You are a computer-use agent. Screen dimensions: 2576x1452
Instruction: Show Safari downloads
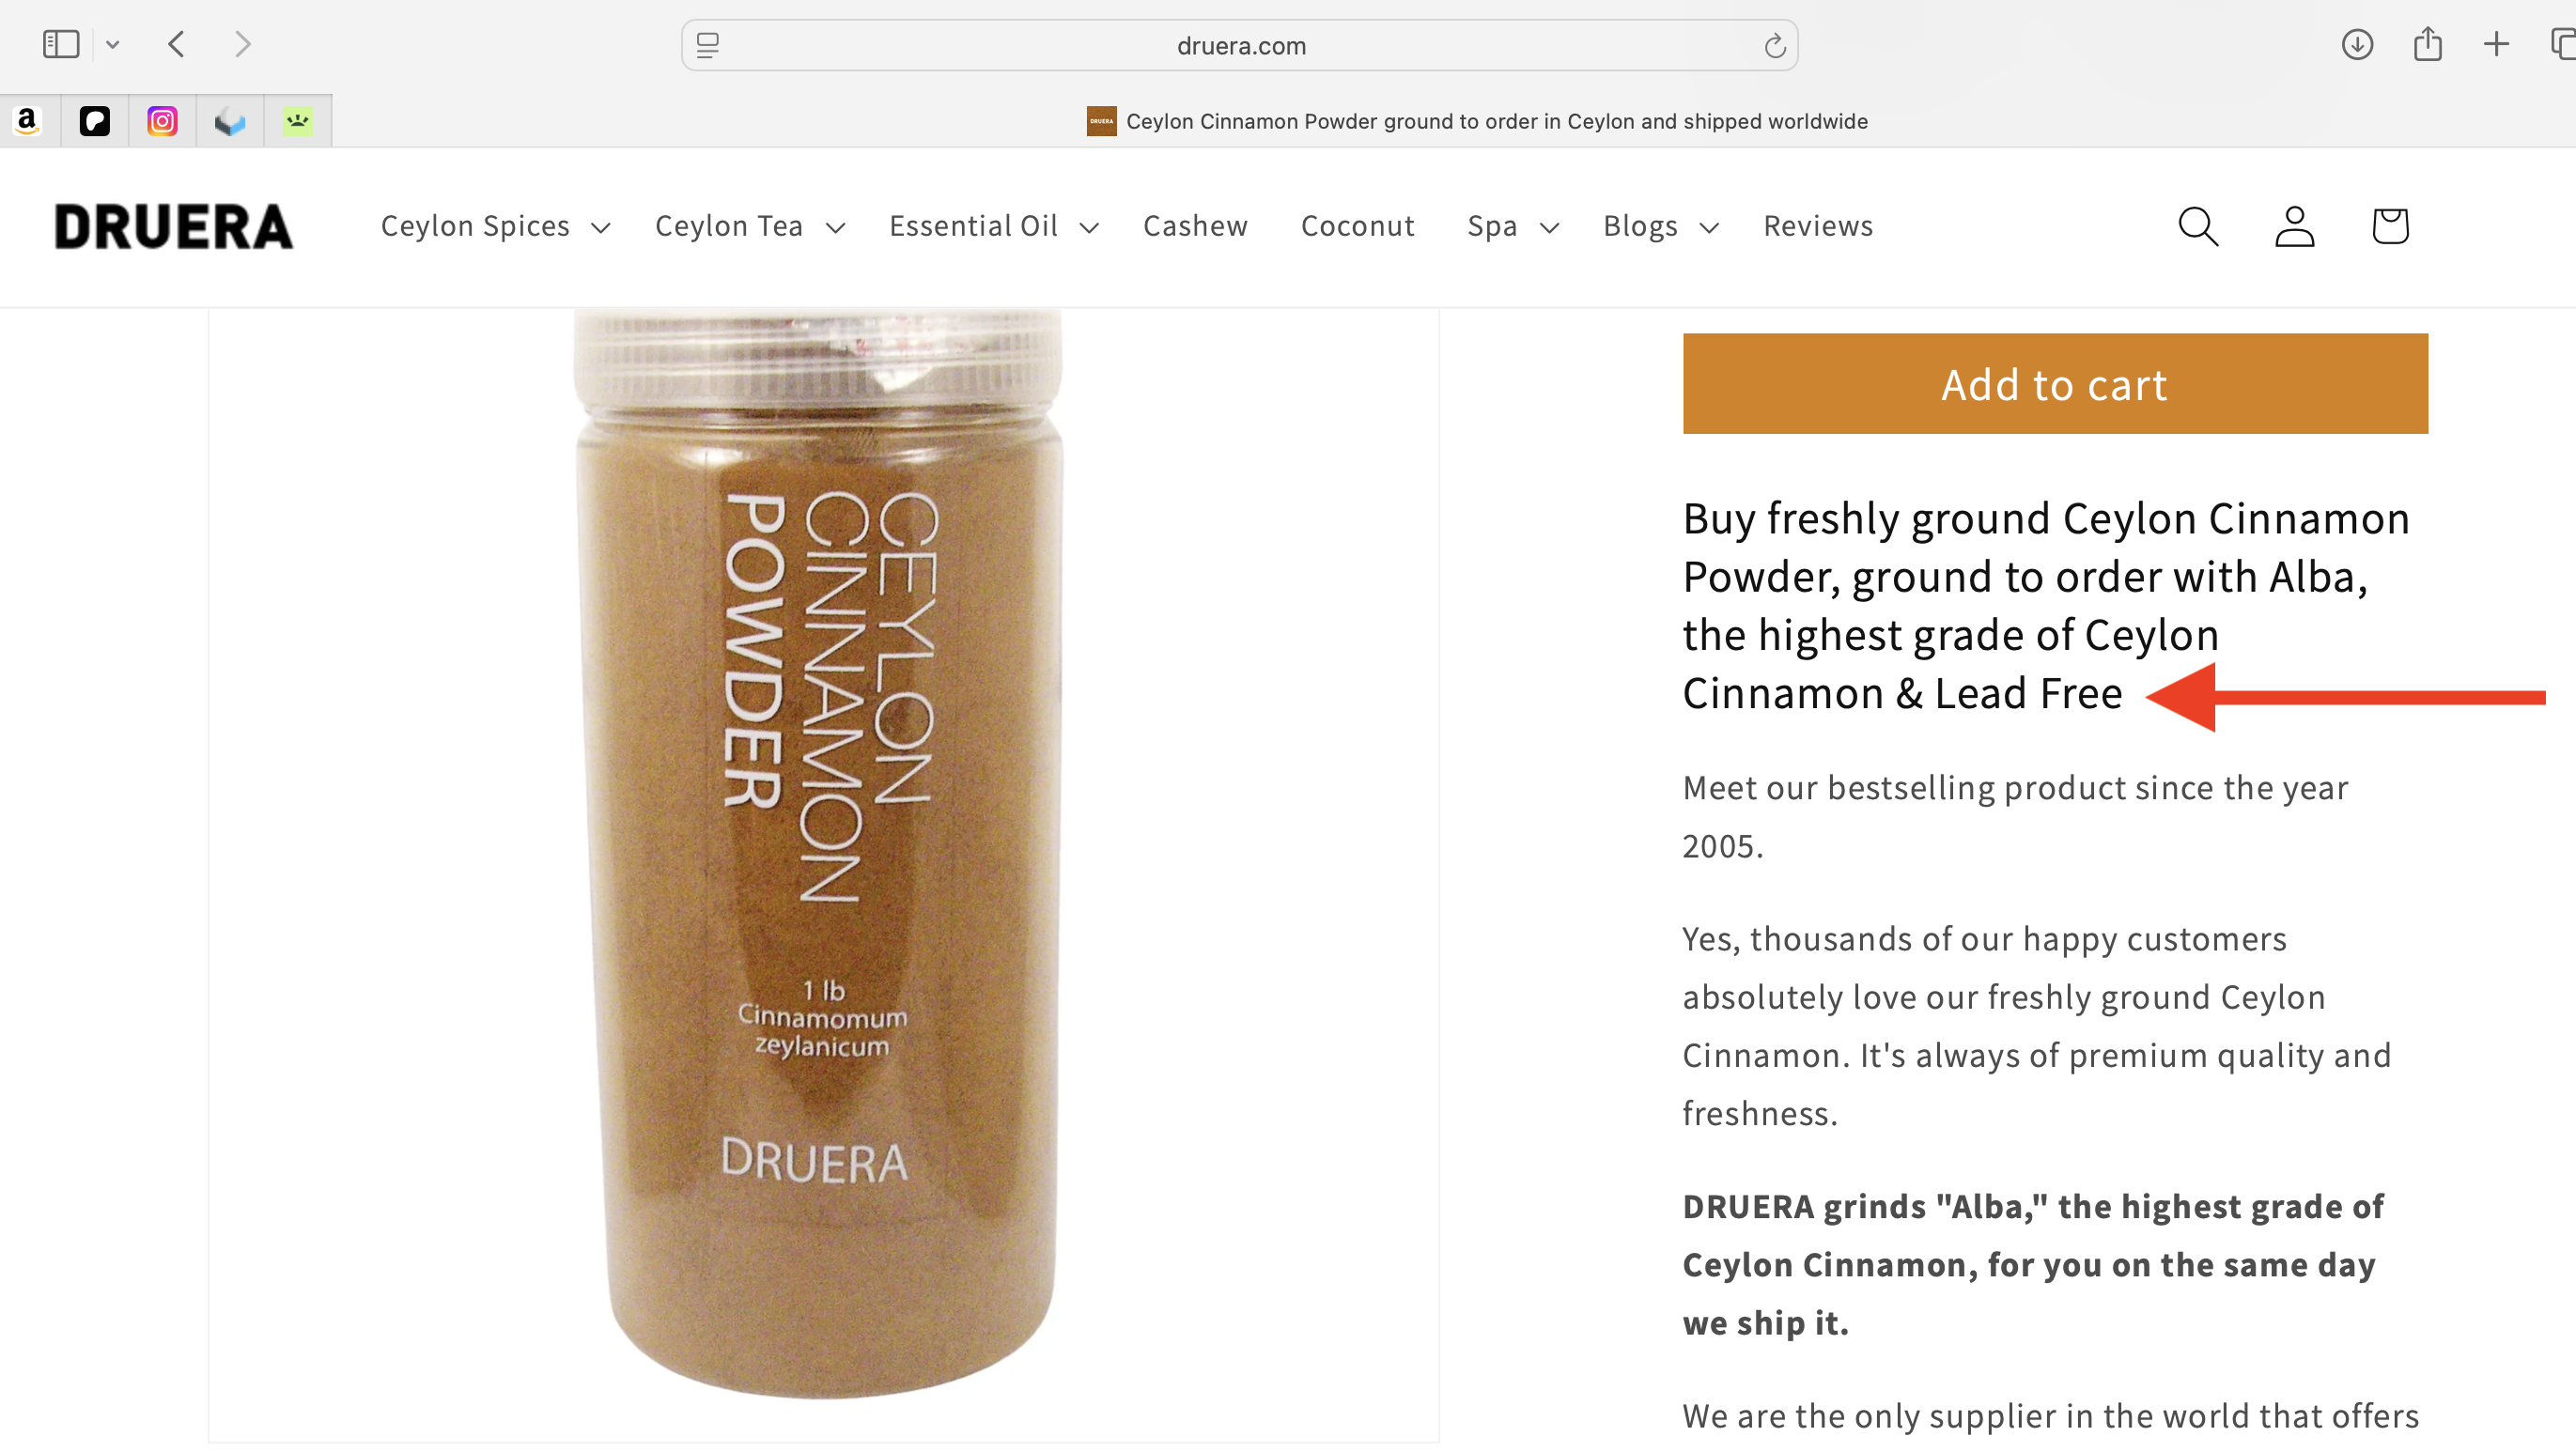pyautogui.click(x=2357, y=44)
